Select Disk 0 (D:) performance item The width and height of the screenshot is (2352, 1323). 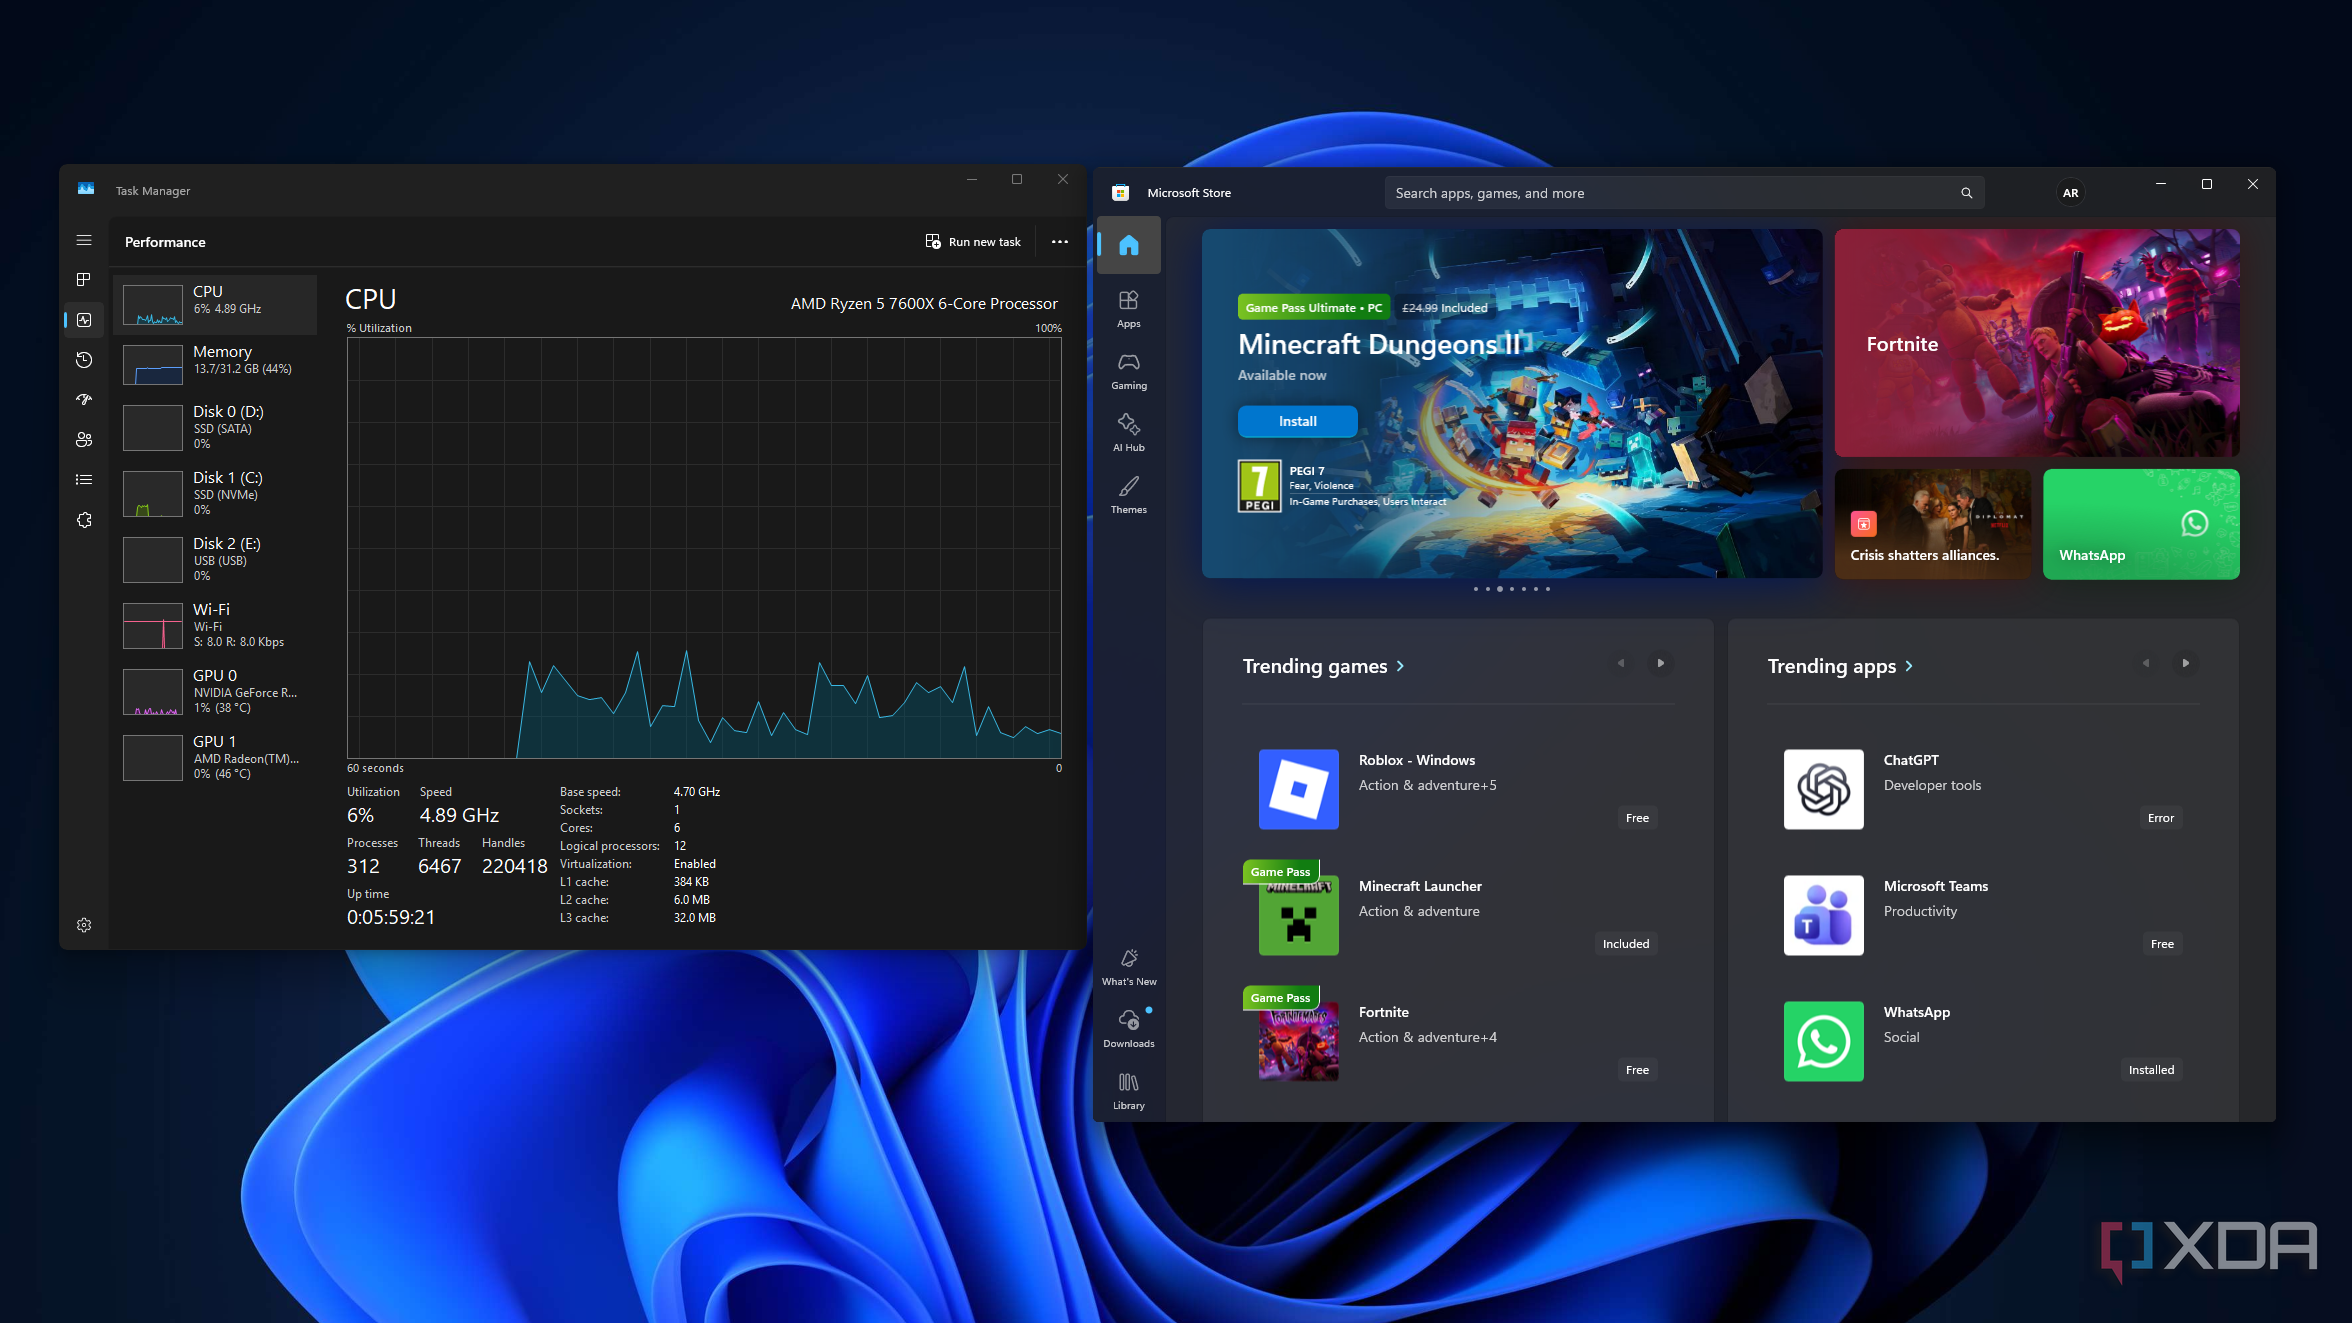(x=215, y=427)
